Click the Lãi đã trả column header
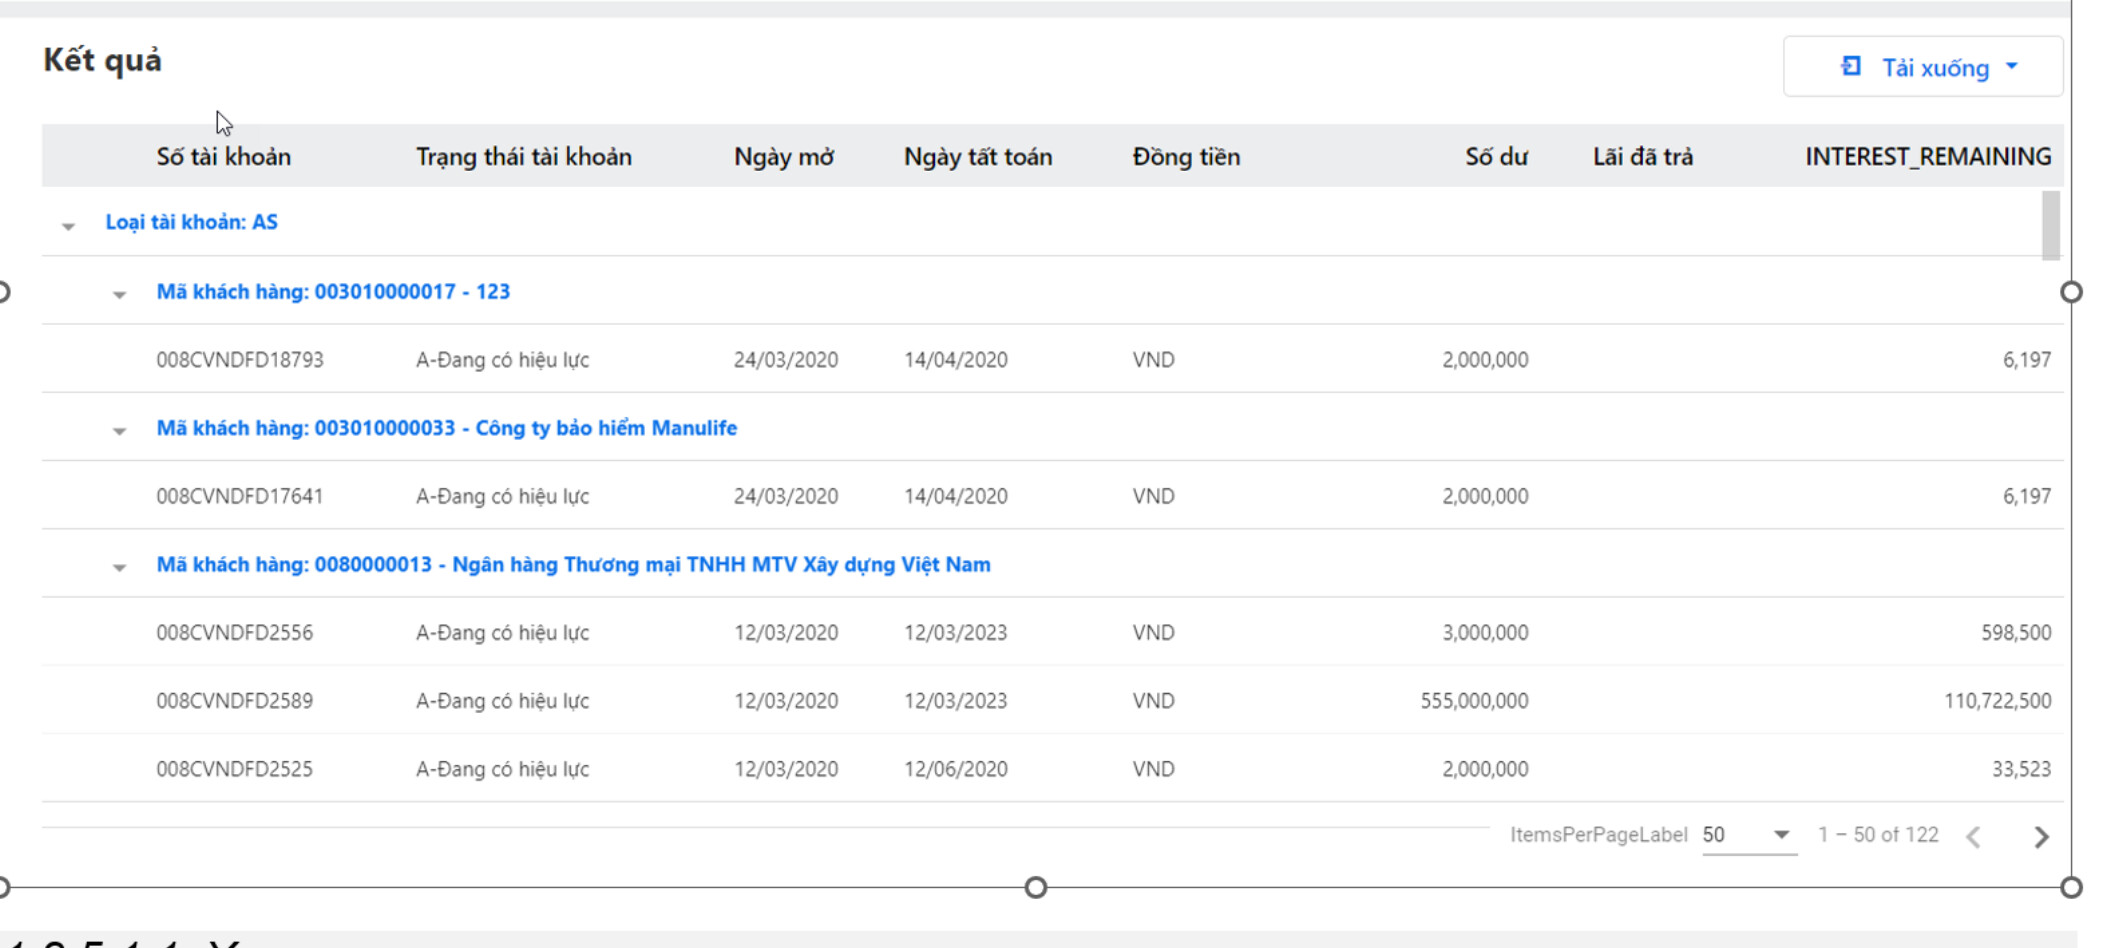The width and height of the screenshot is (2124, 948). (x=1643, y=157)
